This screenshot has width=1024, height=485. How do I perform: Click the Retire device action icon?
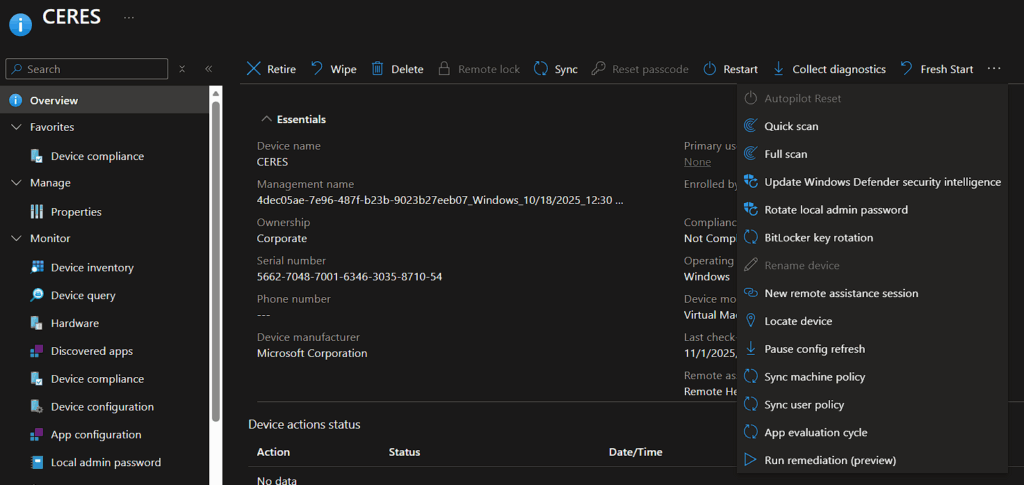pyautogui.click(x=254, y=69)
